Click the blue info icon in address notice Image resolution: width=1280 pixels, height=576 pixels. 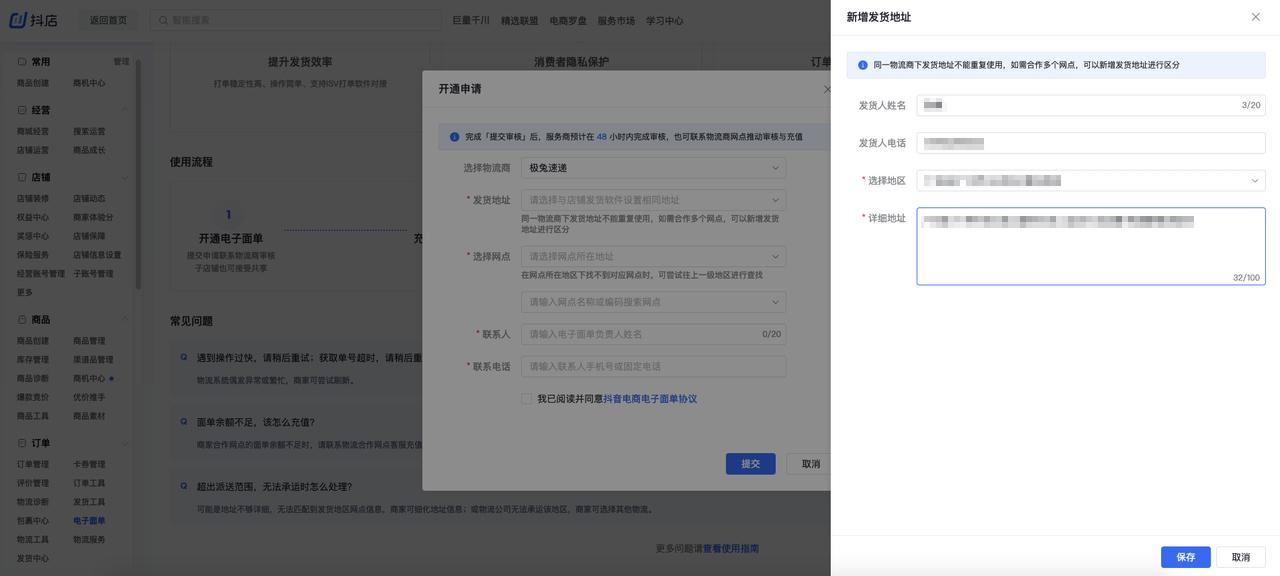click(x=862, y=65)
